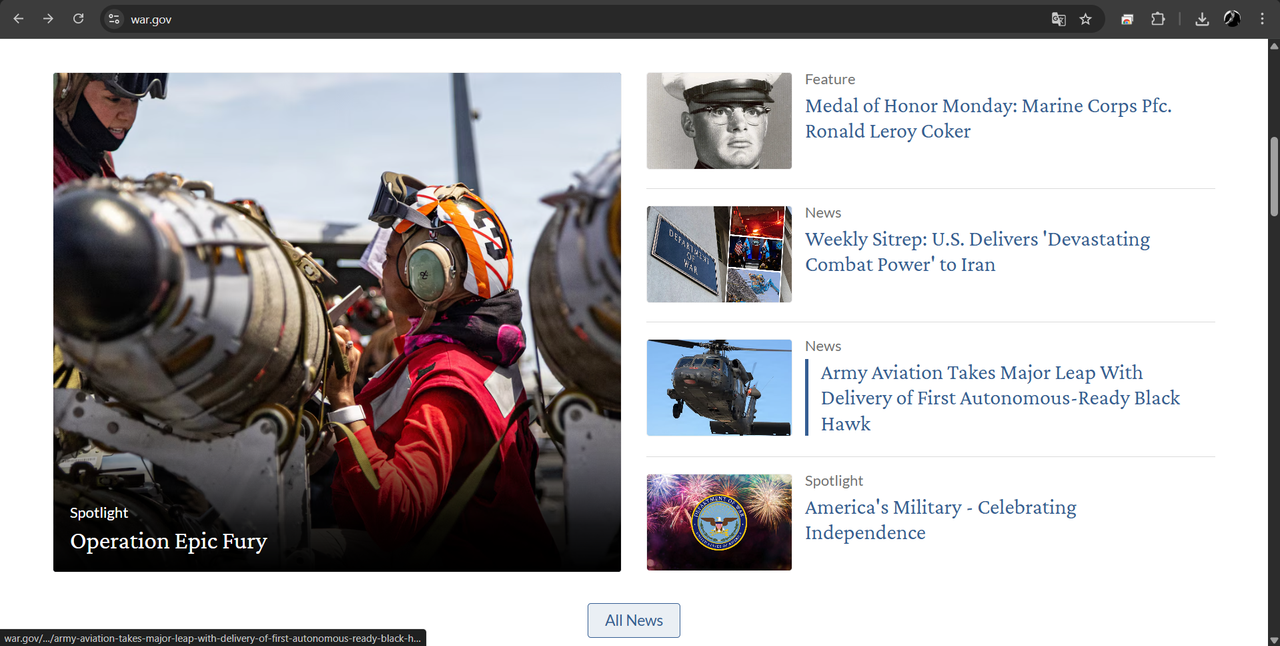Viewport: 1280px width, 646px height.
Task: Click the News label above Weekly Sitrep
Action: click(x=823, y=213)
